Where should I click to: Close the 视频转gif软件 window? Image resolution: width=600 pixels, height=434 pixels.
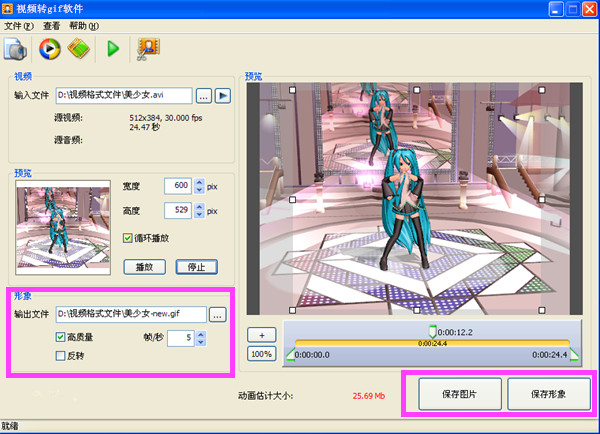[x=590, y=9]
